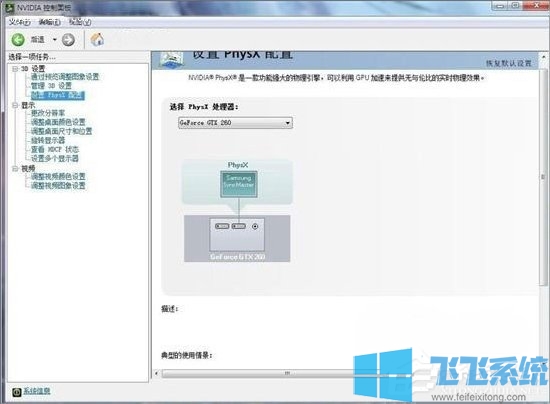Image resolution: width=550 pixels, height=404 pixels.
Task: Collapse the Video tree node
Action: (x=15, y=169)
